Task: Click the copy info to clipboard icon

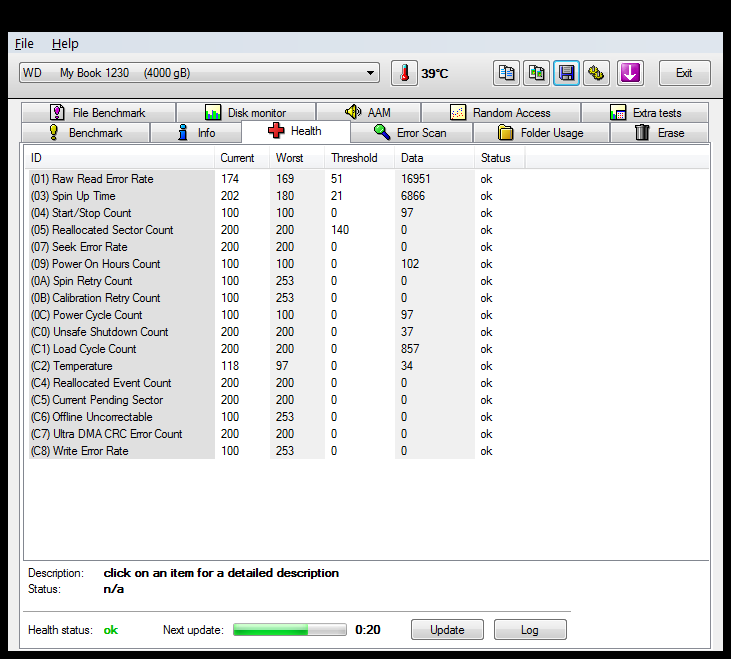Action: [506, 73]
